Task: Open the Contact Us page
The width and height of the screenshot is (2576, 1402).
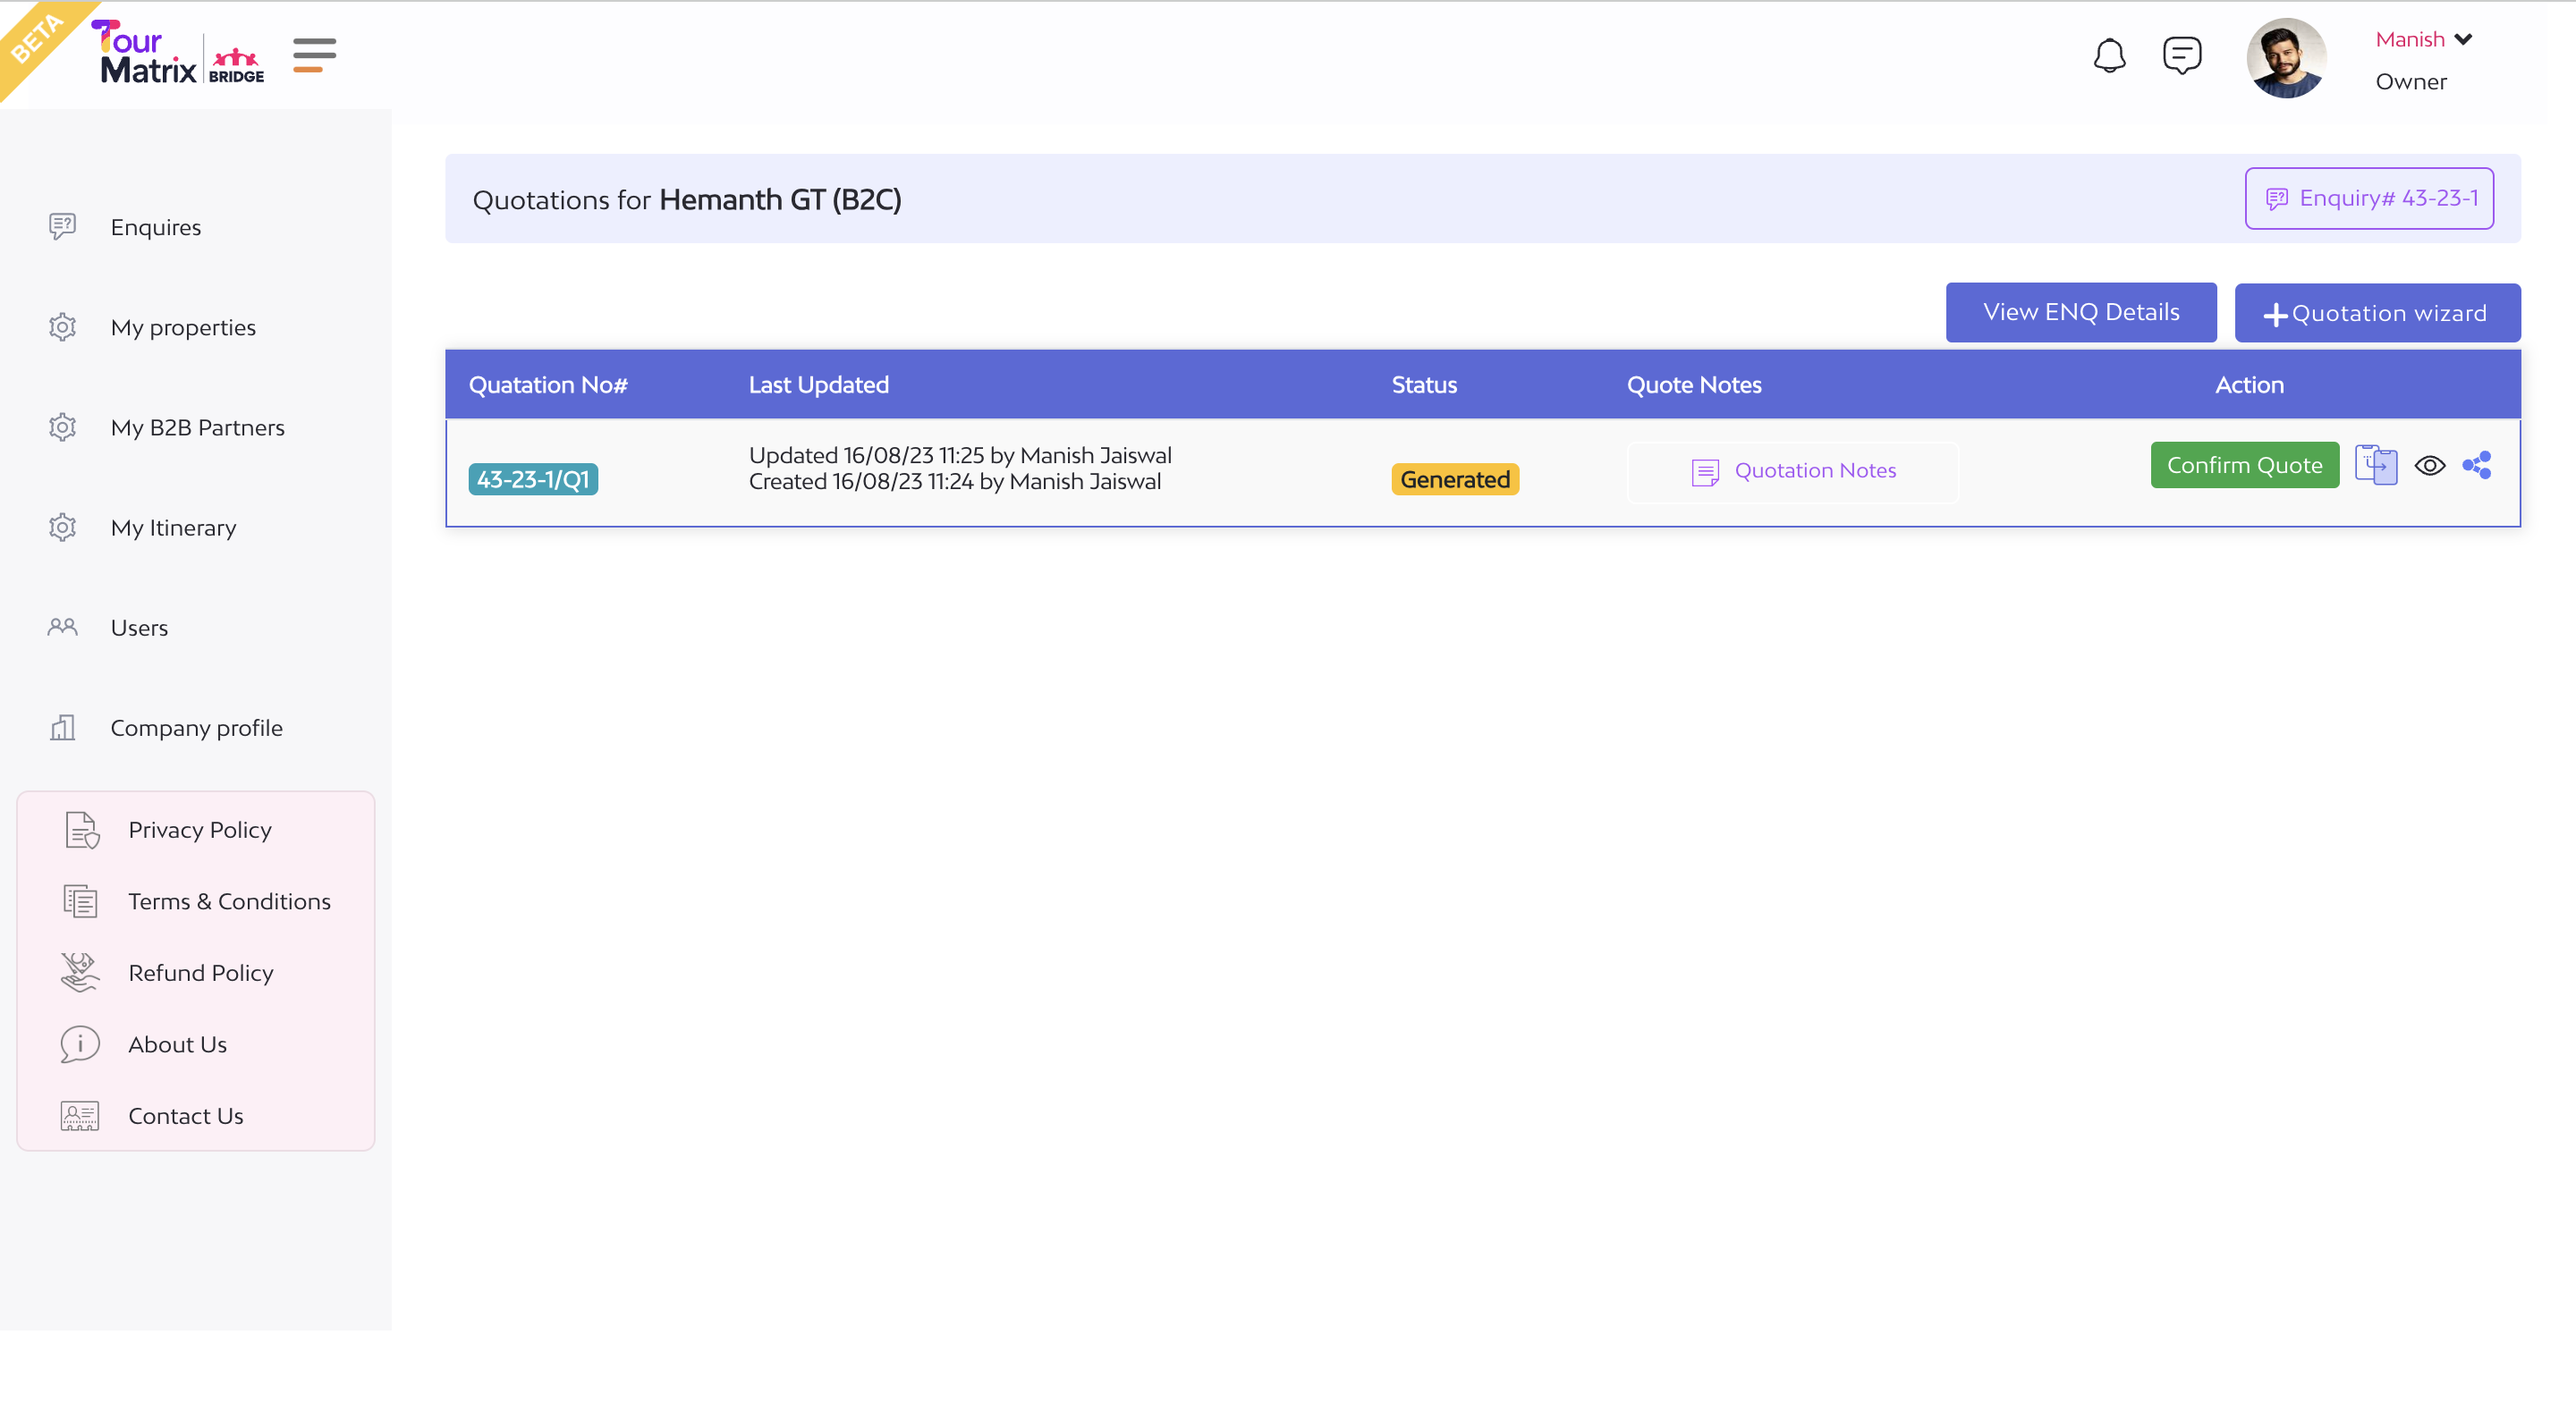Action: pyautogui.click(x=185, y=1116)
